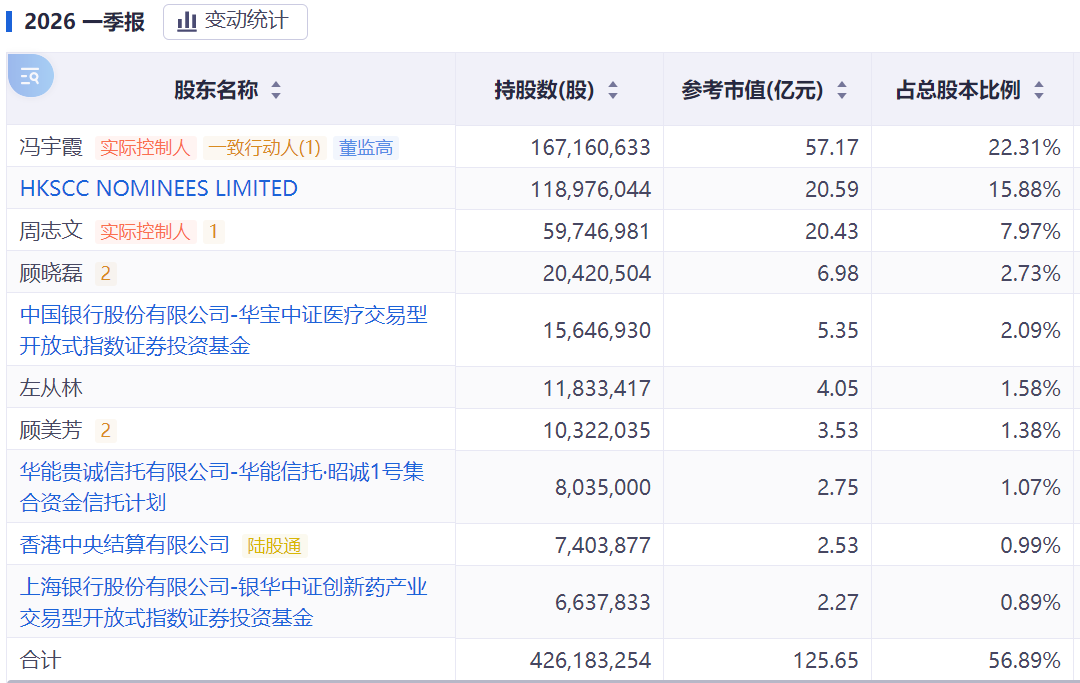Sort by 股东名称 column arrows
Image resolution: width=1080 pixels, height=683 pixels.
click(276, 90)
